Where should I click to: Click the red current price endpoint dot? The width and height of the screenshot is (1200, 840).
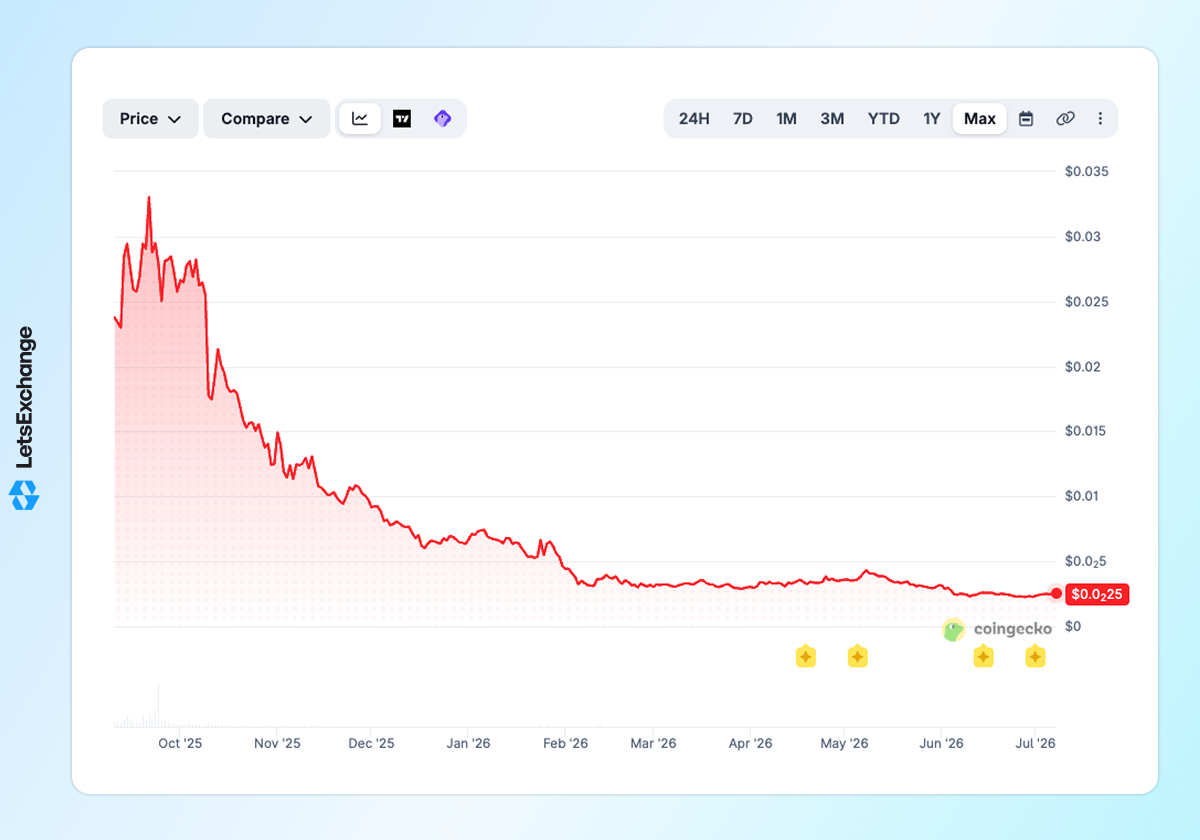[1056, 594]
